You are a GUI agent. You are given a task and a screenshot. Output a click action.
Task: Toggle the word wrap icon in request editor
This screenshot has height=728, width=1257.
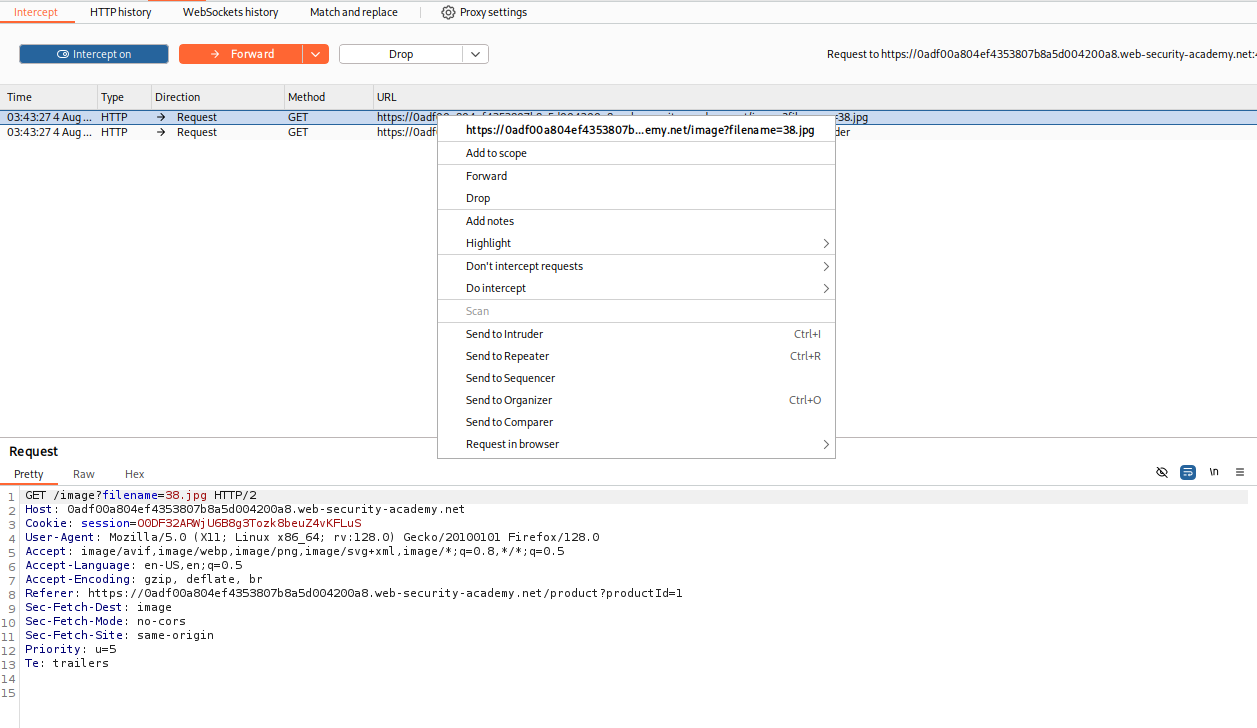(1188, 472)
